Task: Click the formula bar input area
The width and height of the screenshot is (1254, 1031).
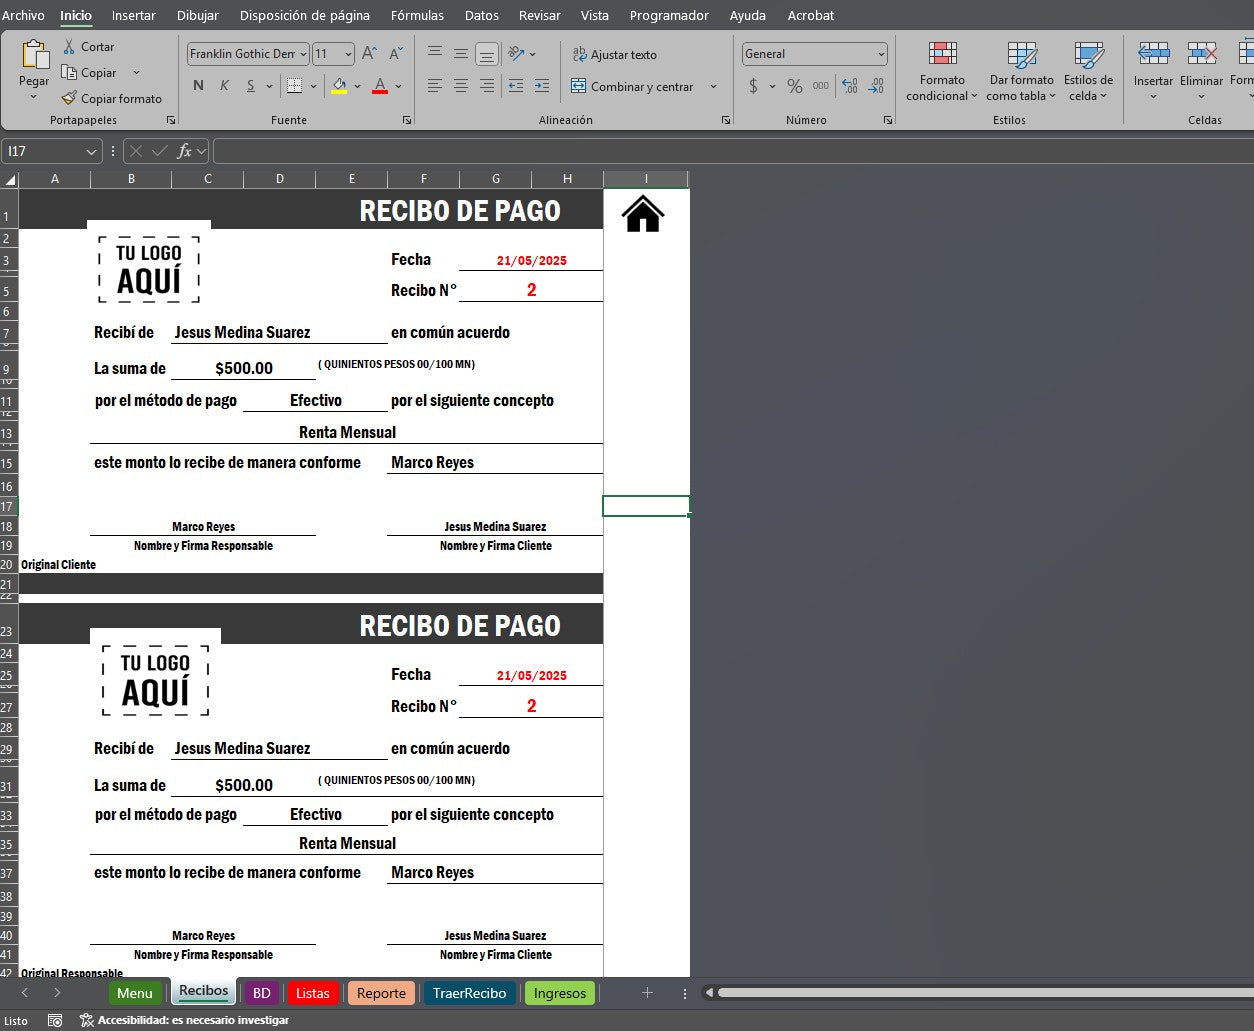Action: [x=733, y=151]
